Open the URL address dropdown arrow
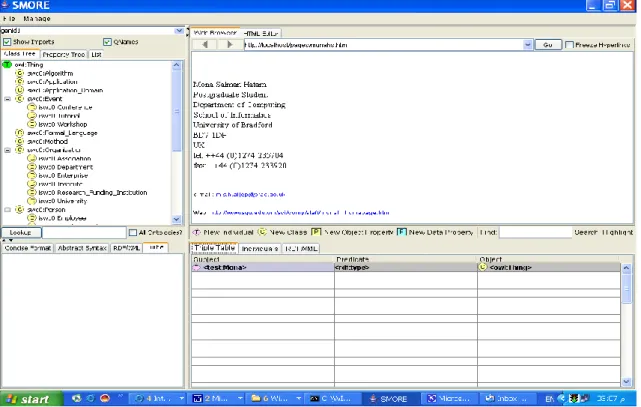The height and width of the screenshot is (407, 641). 528,45
